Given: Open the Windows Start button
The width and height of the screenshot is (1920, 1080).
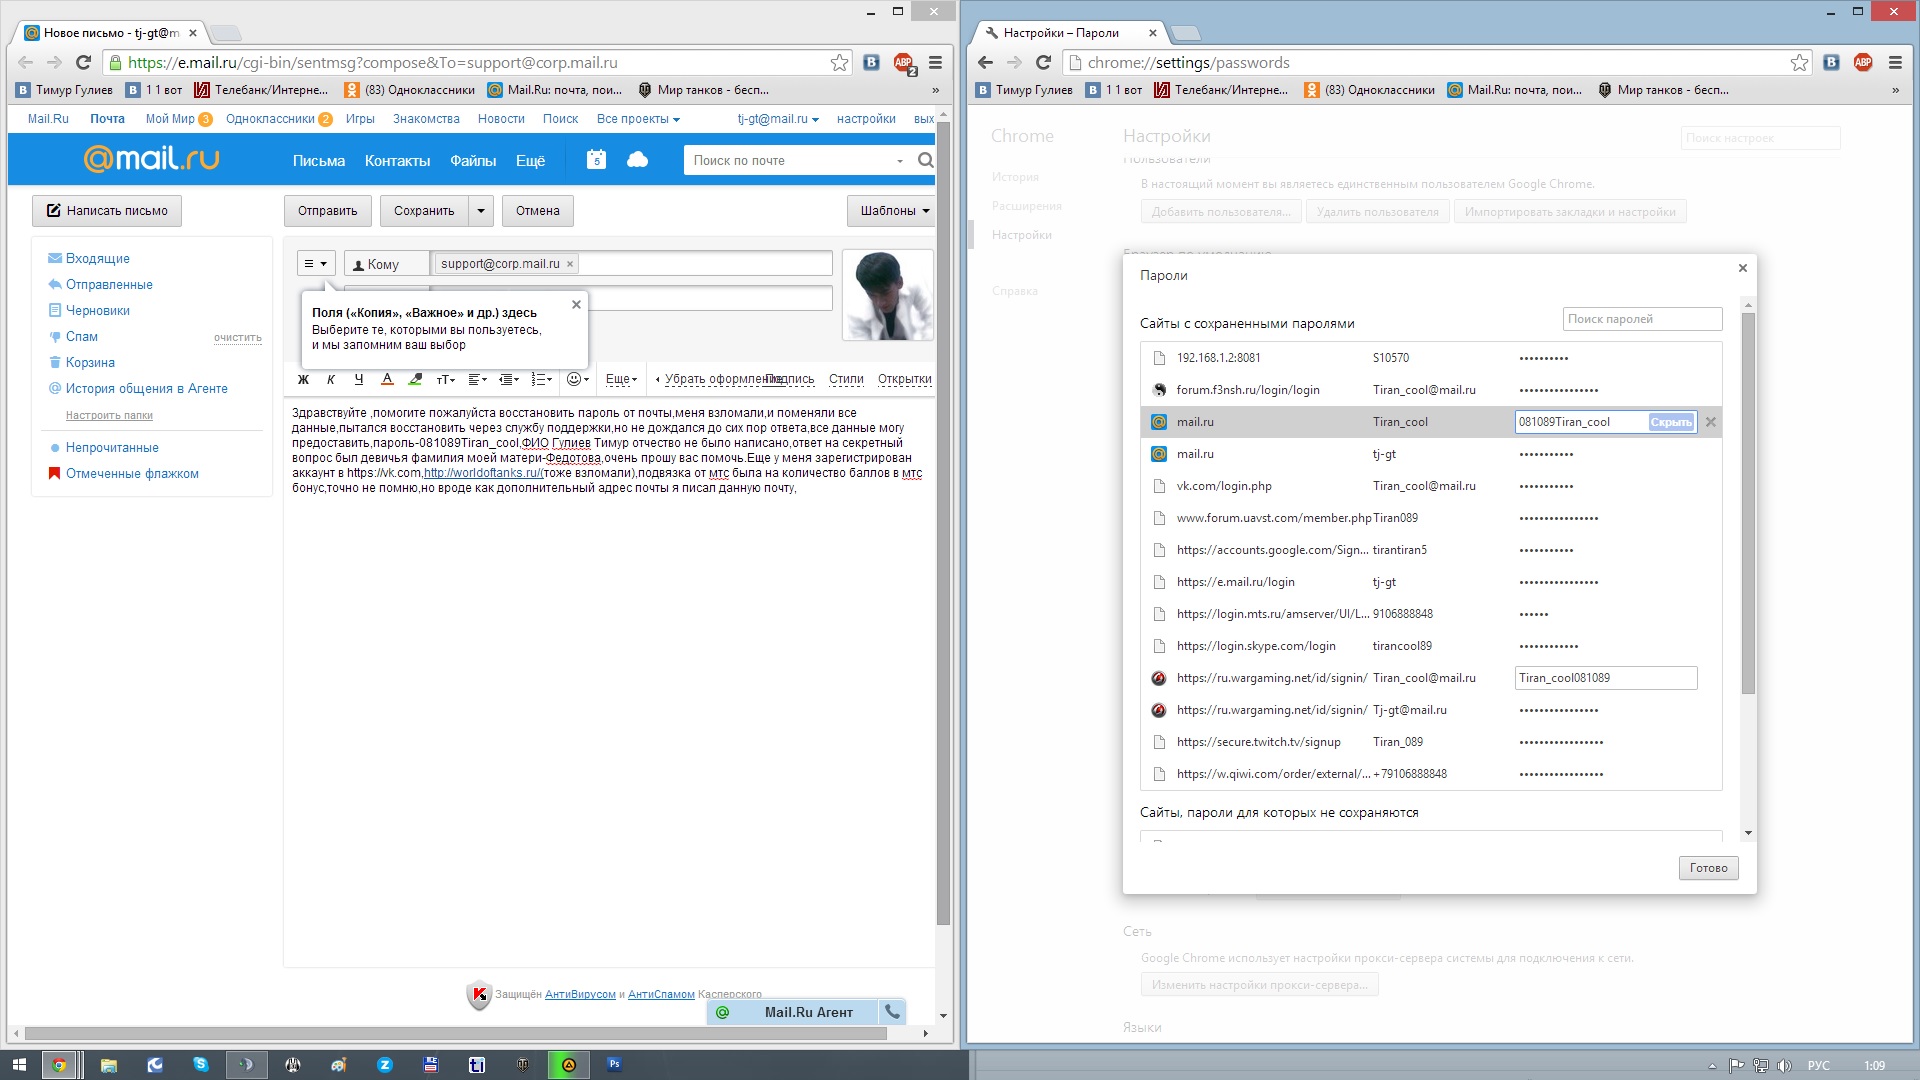Looking at the screenshot, I should coord(19,1065).
